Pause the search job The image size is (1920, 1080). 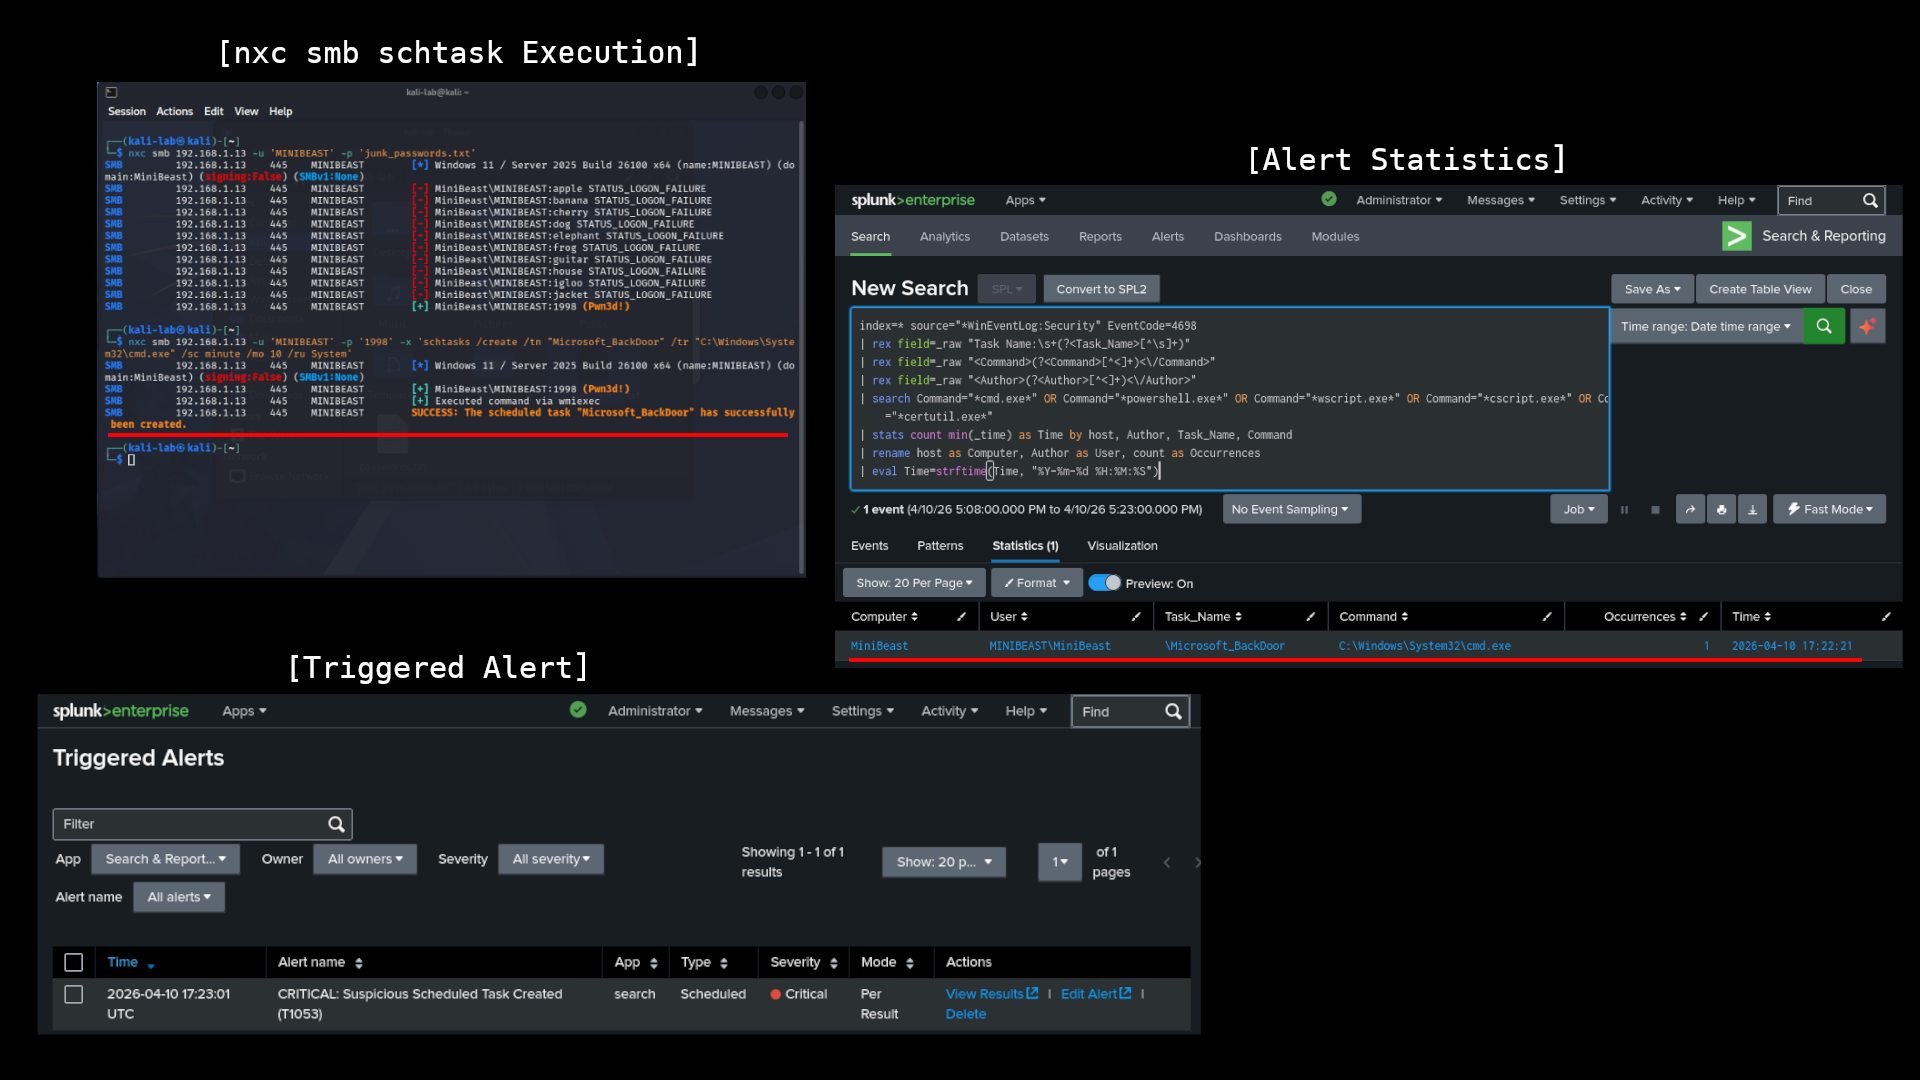click(1624, 510)
